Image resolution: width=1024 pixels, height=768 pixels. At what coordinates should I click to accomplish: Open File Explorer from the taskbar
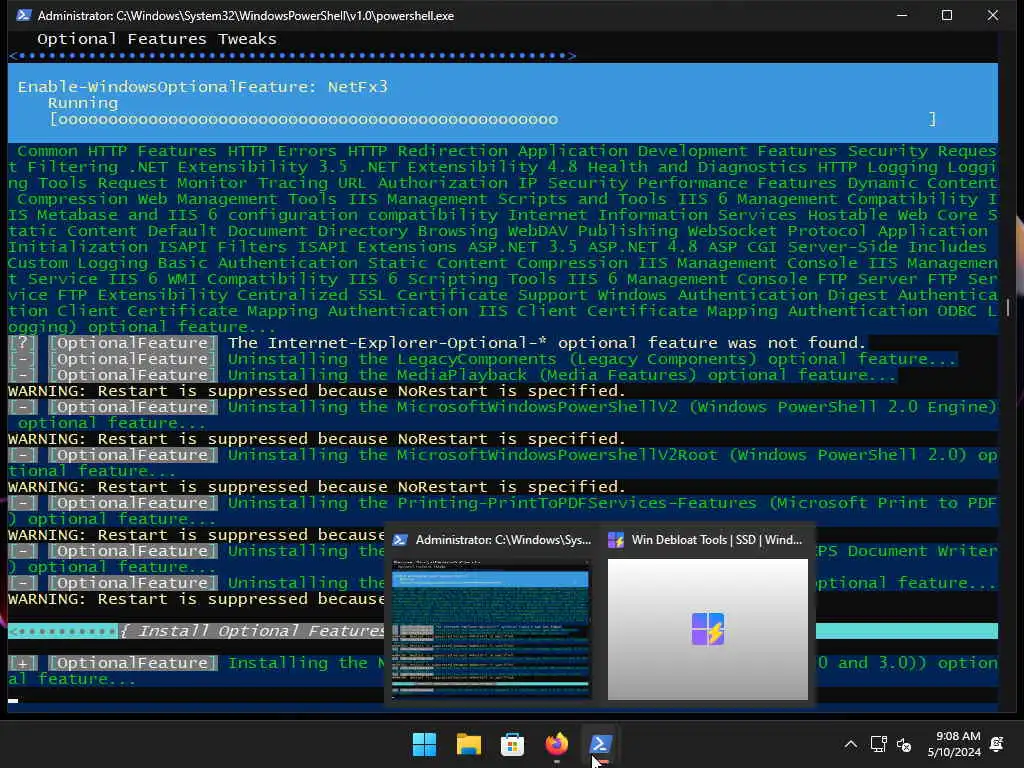(x=468, y=744)
